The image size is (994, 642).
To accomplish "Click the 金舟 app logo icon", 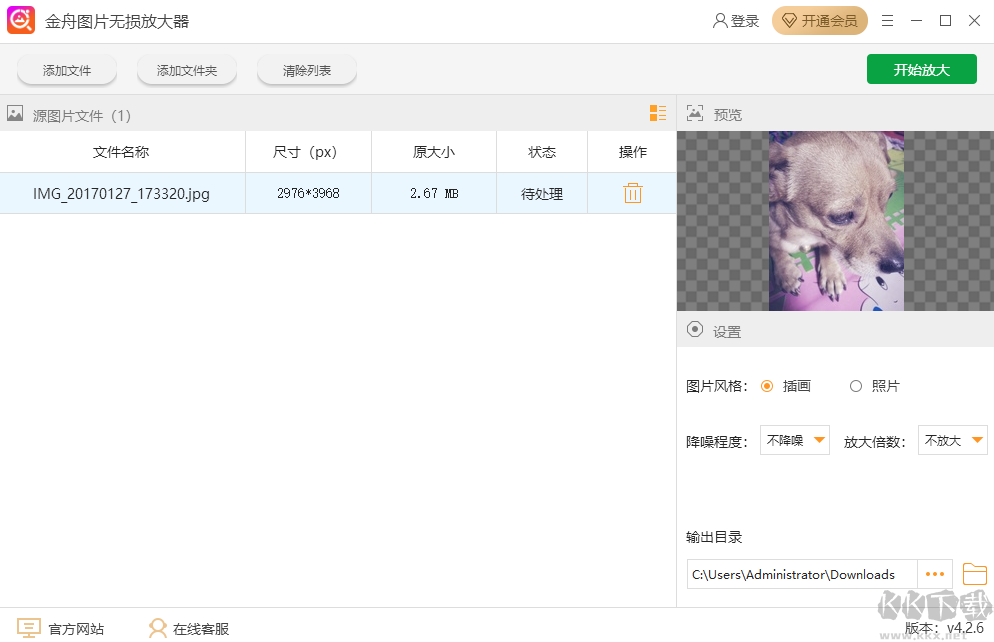I will (20, 20).
